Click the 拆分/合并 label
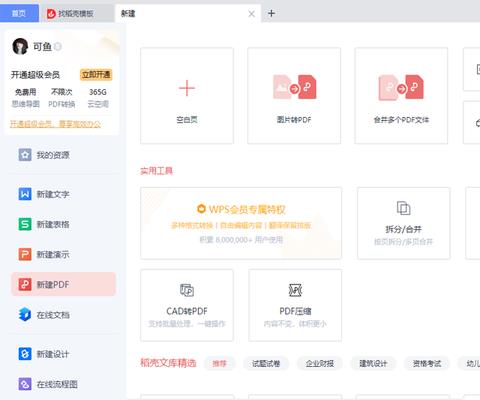The image size is (480, 400). point(404,229)
